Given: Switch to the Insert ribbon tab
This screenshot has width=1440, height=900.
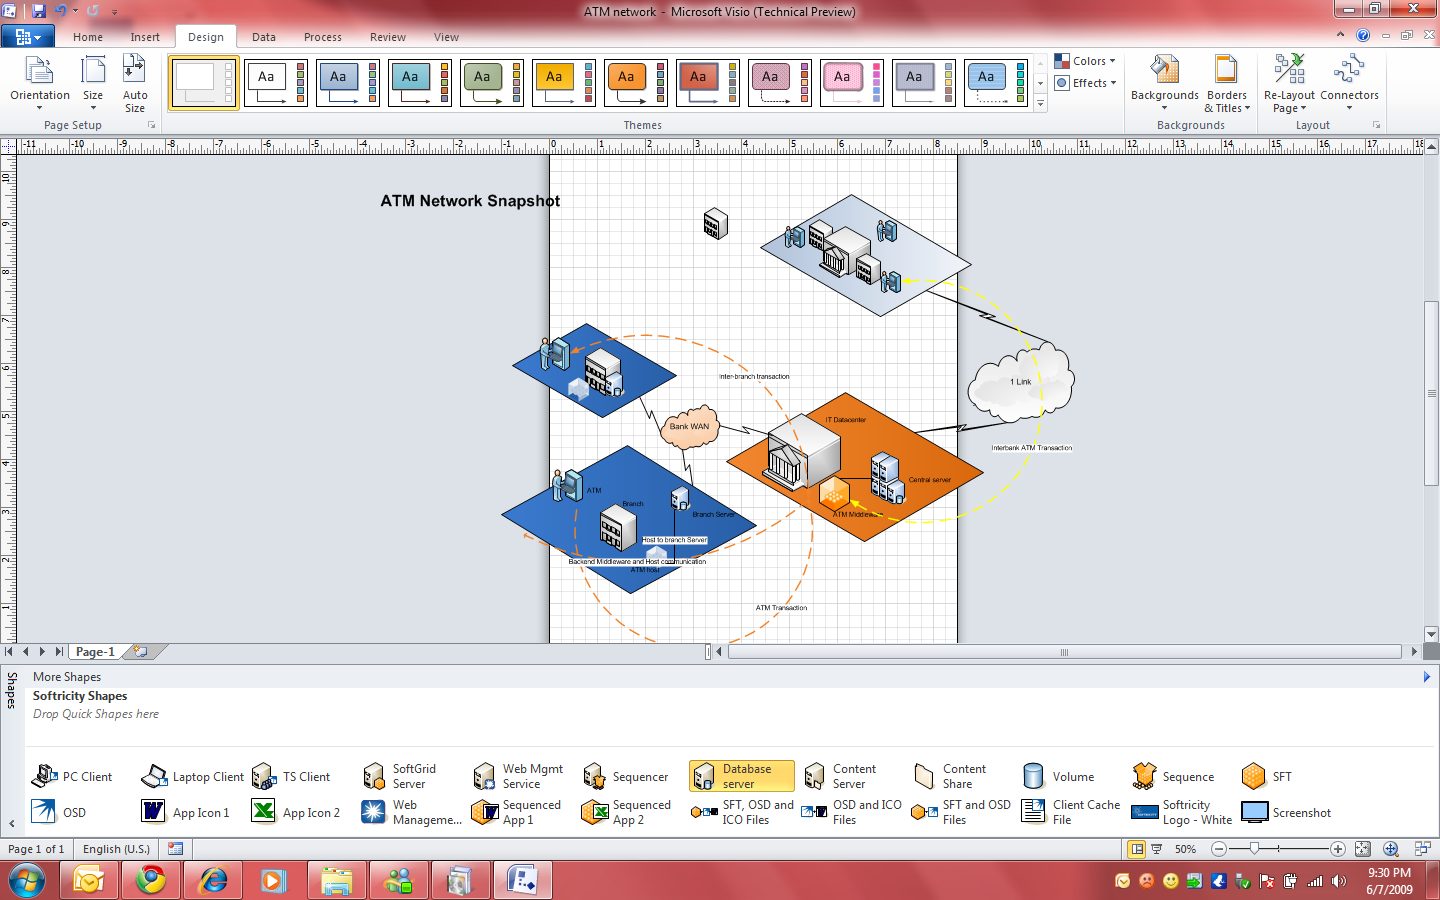Looking at the screenshot, I should [x=145, y=37].
